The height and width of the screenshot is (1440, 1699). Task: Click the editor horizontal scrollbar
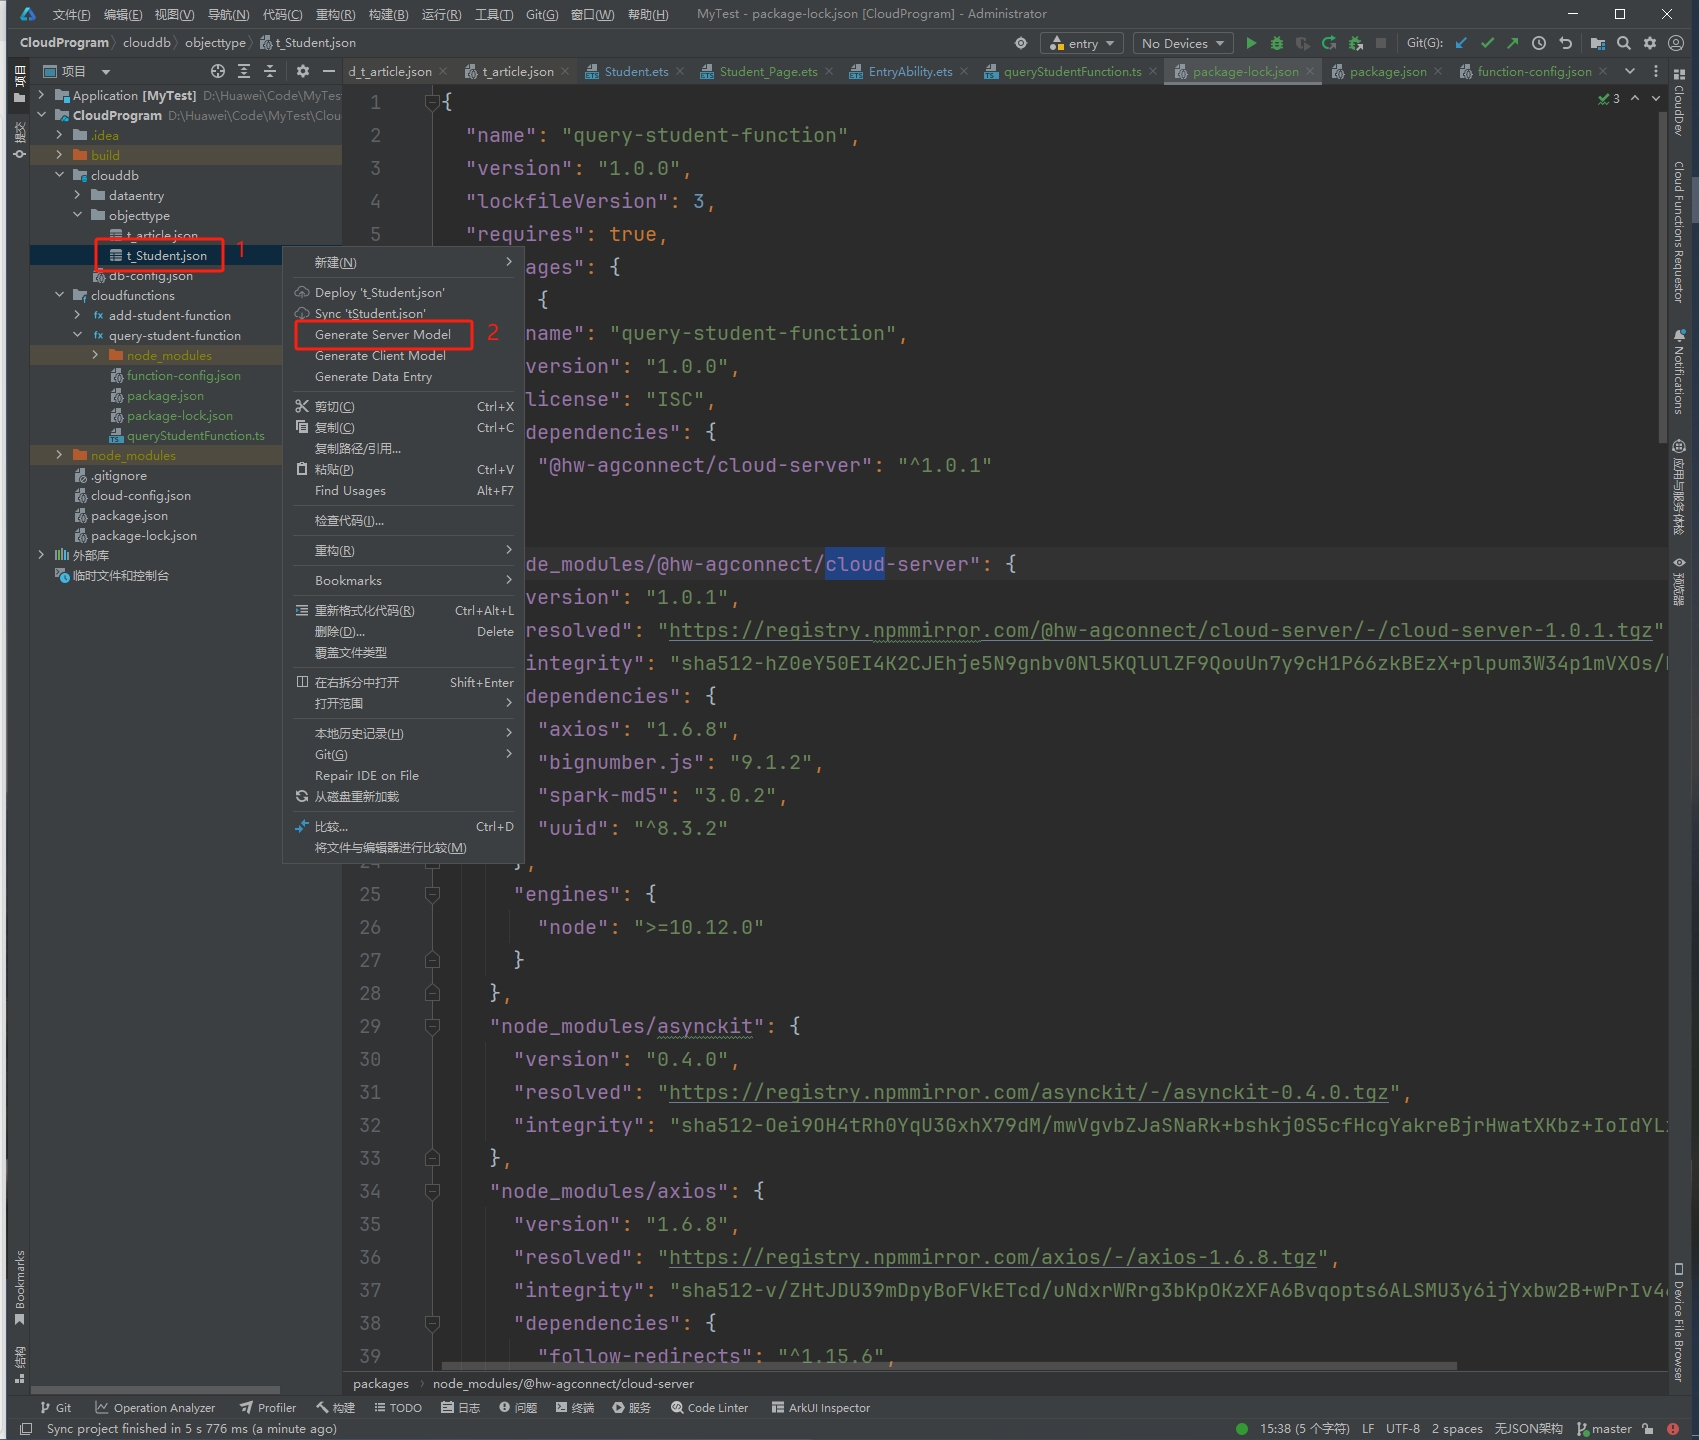tap(949, 1365)
